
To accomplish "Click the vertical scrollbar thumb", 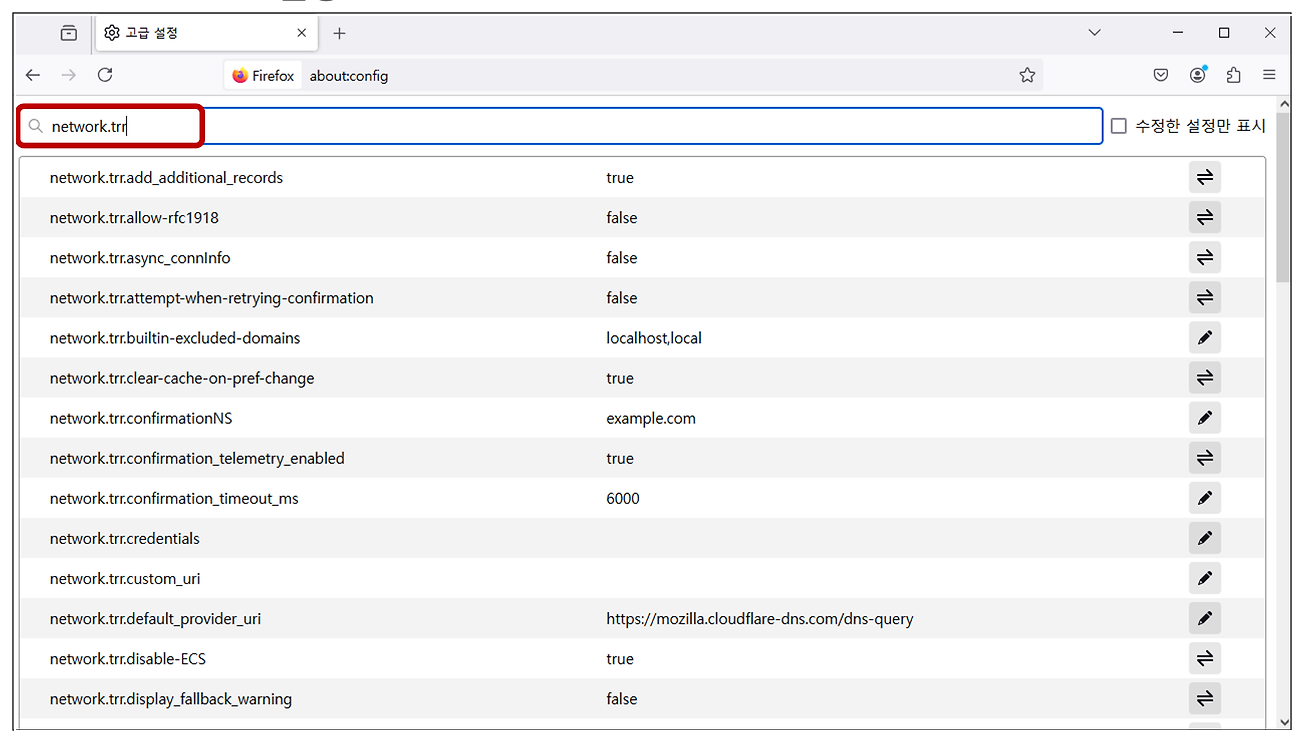I will 1284,197.
